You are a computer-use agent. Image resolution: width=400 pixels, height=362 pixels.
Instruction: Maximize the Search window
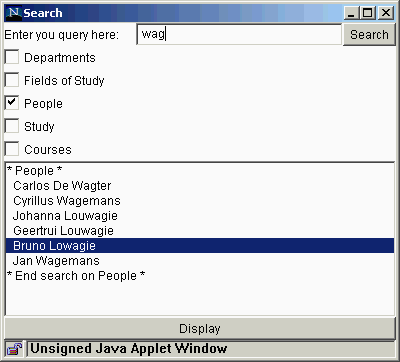[x=368, y=13]
